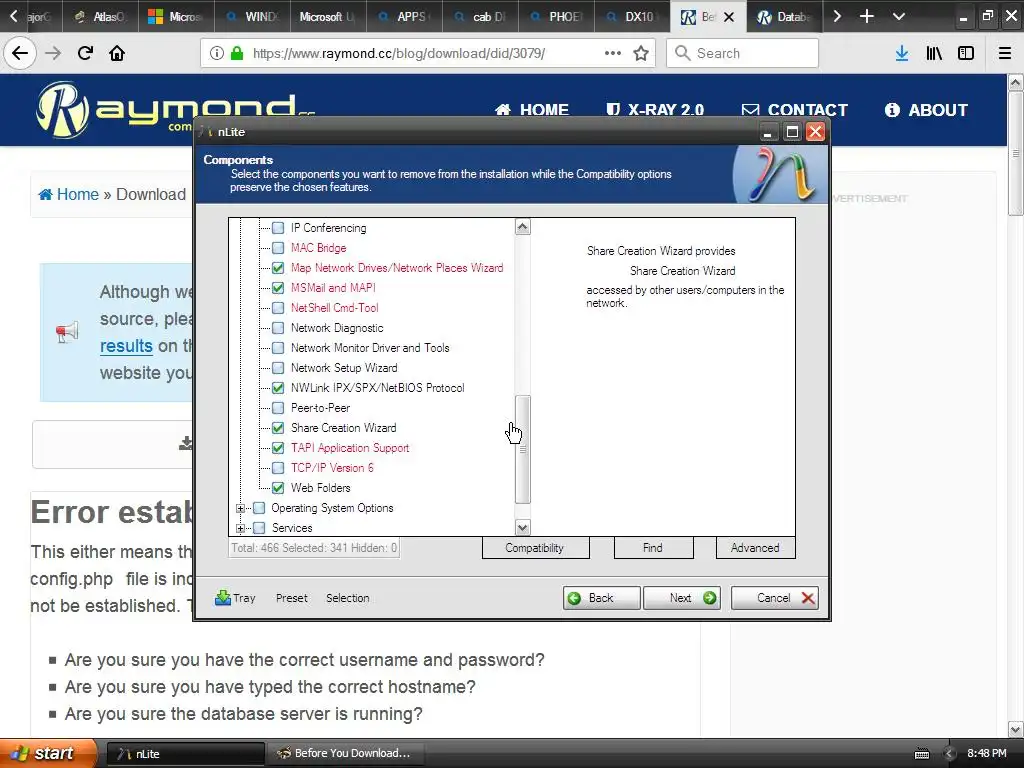
Task: Check Network Monitor Driver and Tools
Action: click(278, 348)
